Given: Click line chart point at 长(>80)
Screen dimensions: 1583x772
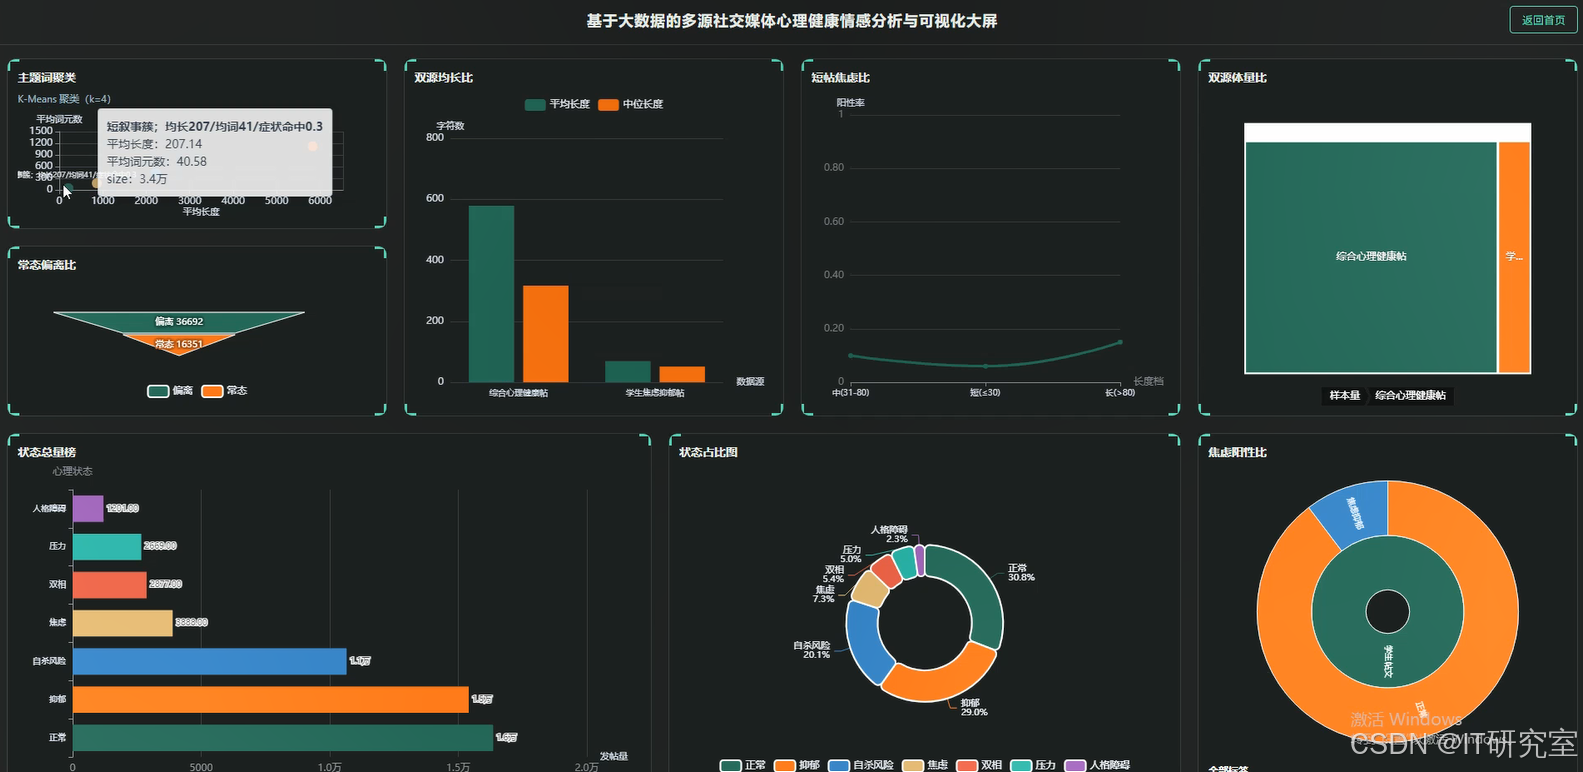Looking at the screenshot, I should click(1120, 342).
